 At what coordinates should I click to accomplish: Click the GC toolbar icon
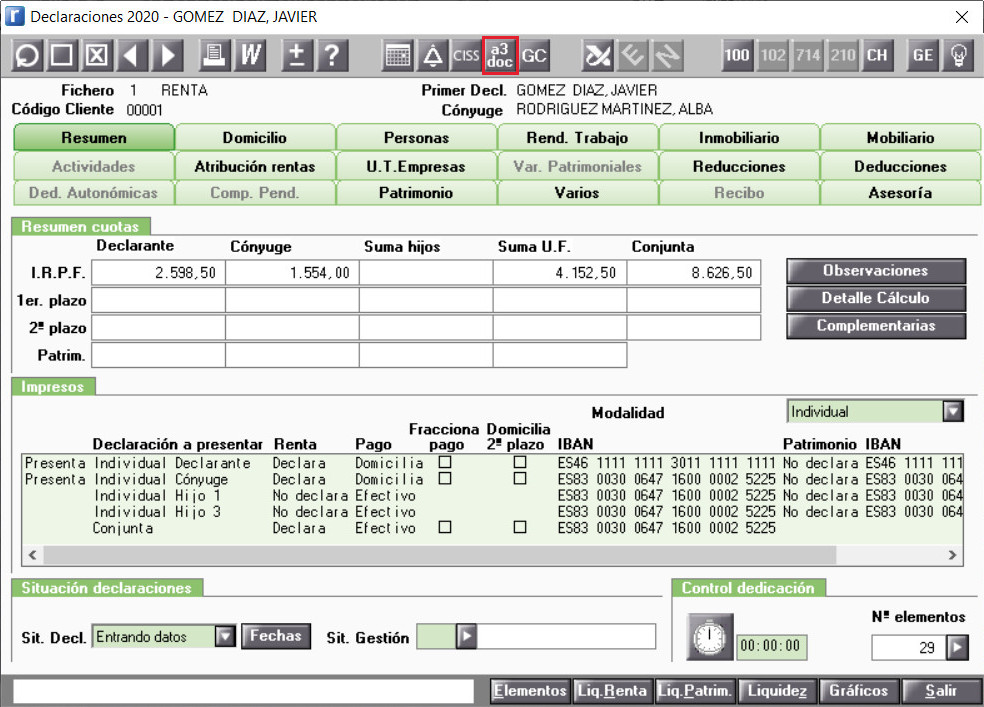[535, 55]
